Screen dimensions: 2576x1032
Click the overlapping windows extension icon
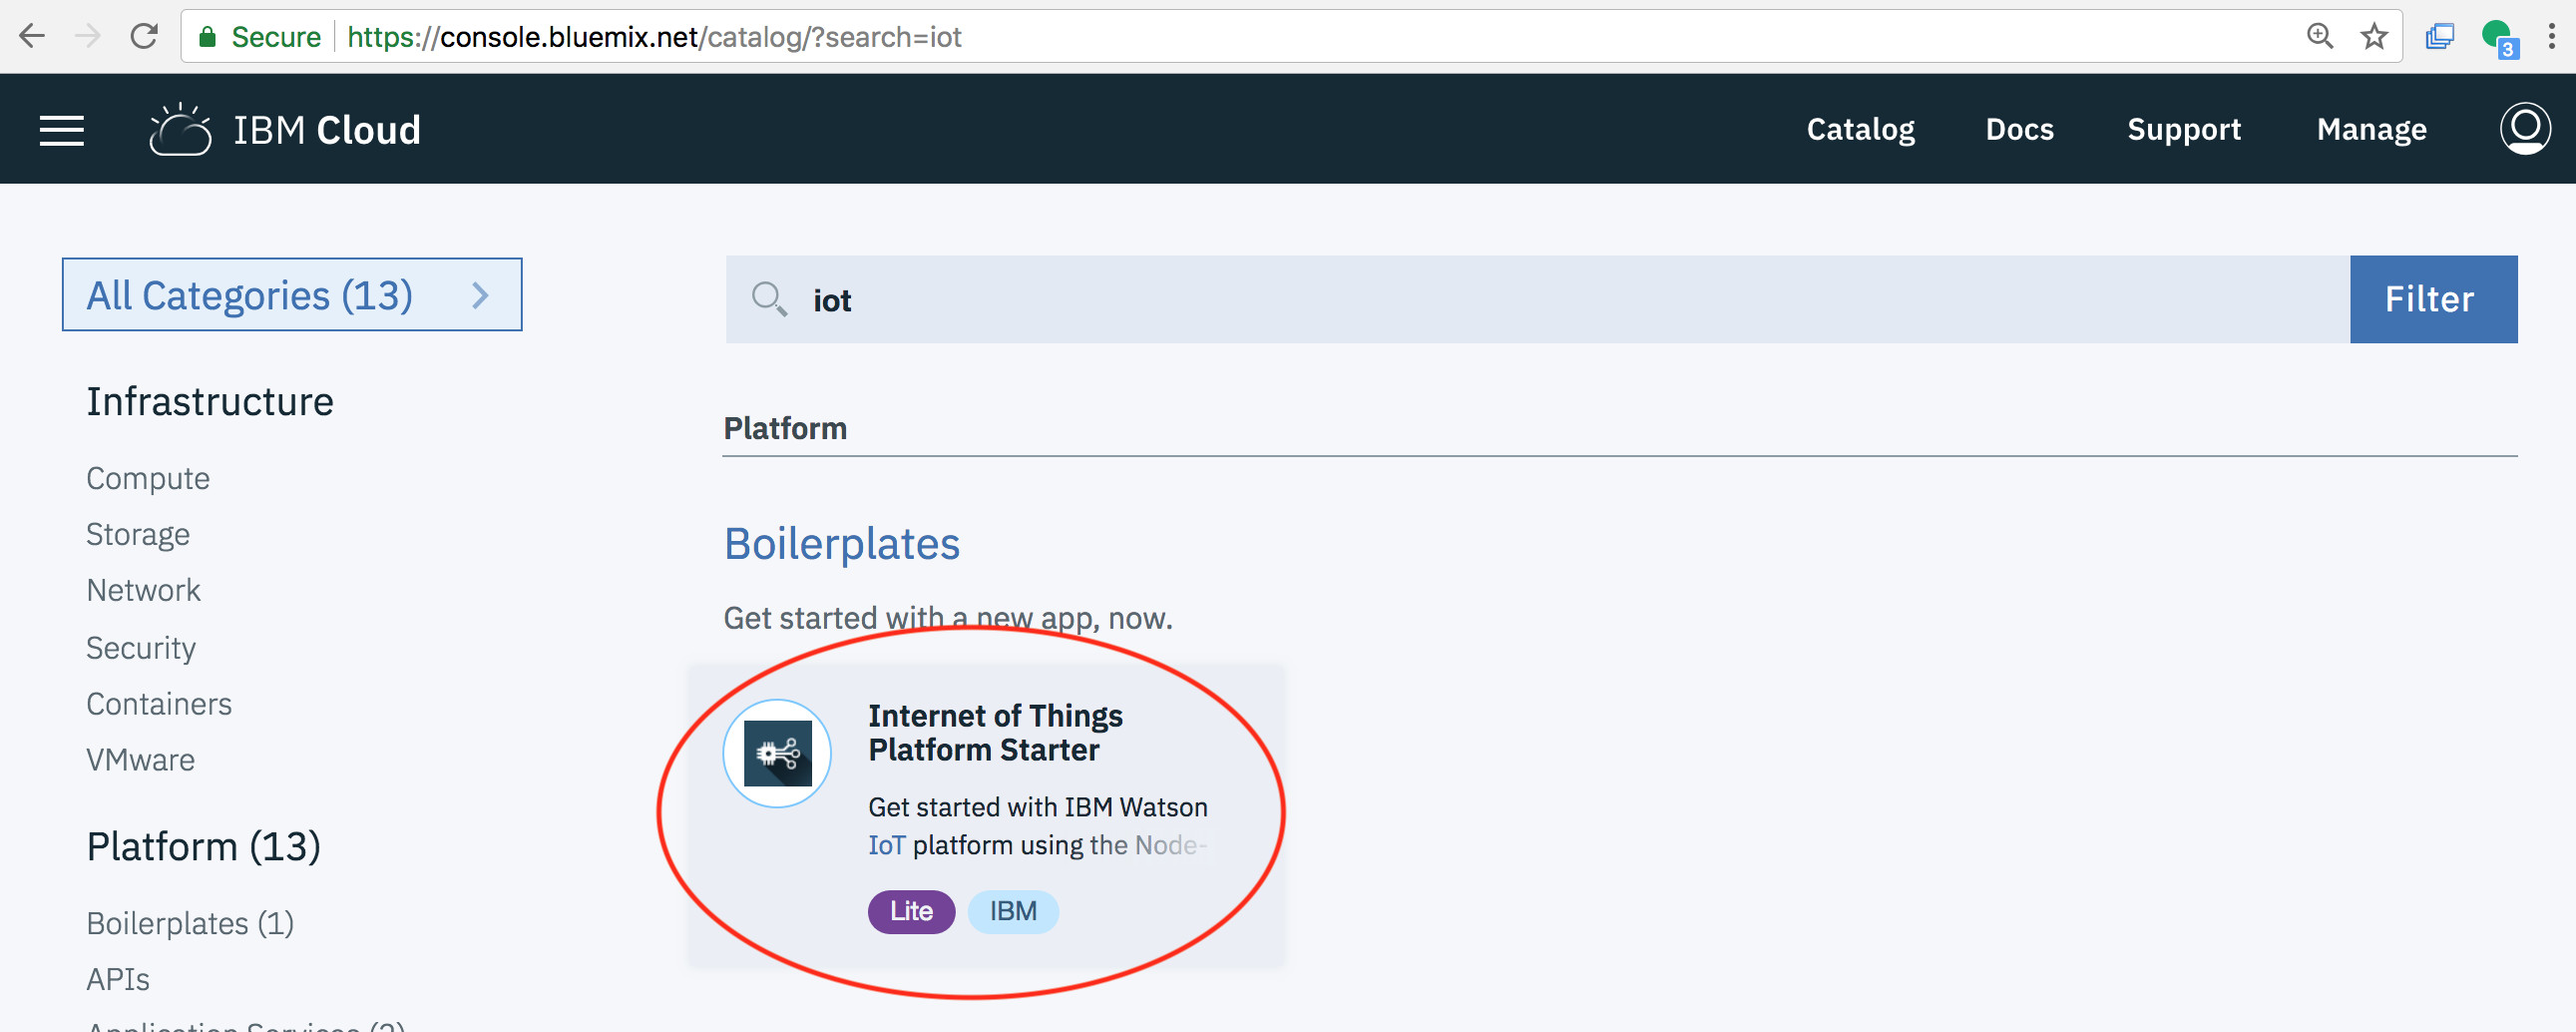click(x=2440, y=37)
